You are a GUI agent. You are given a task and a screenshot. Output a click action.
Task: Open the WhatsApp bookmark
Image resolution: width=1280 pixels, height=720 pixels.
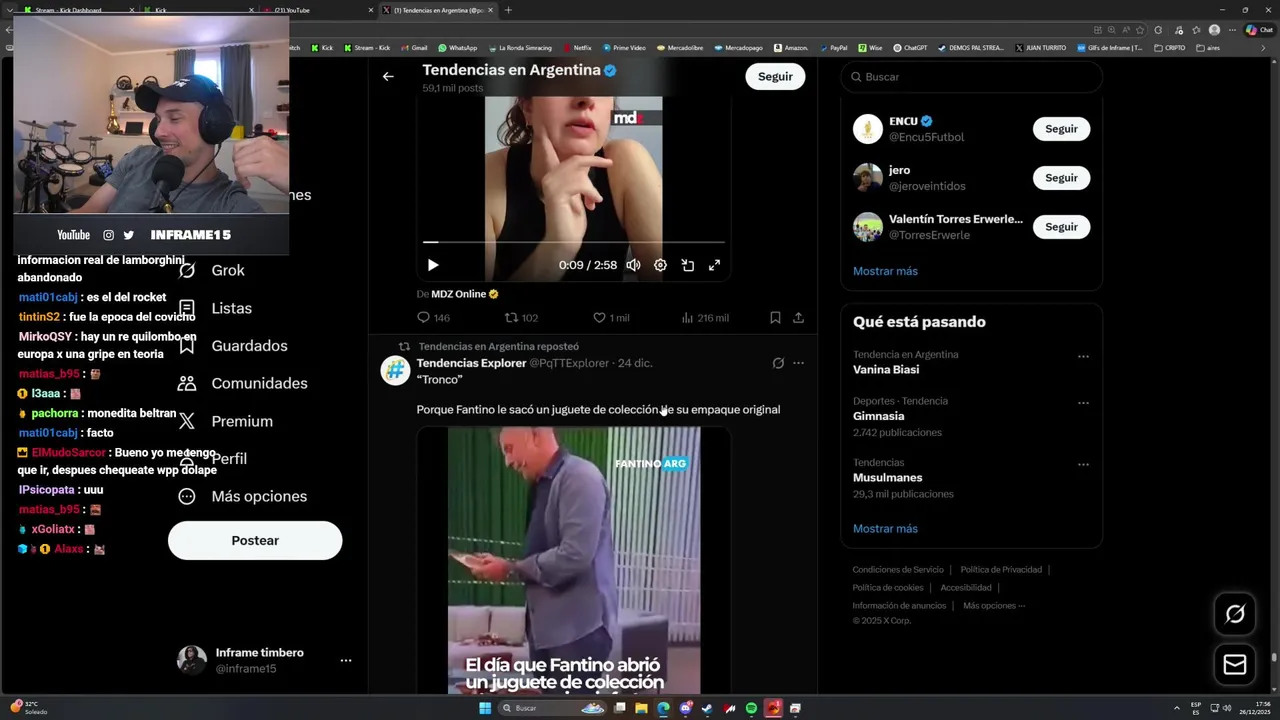pos(457,47)
